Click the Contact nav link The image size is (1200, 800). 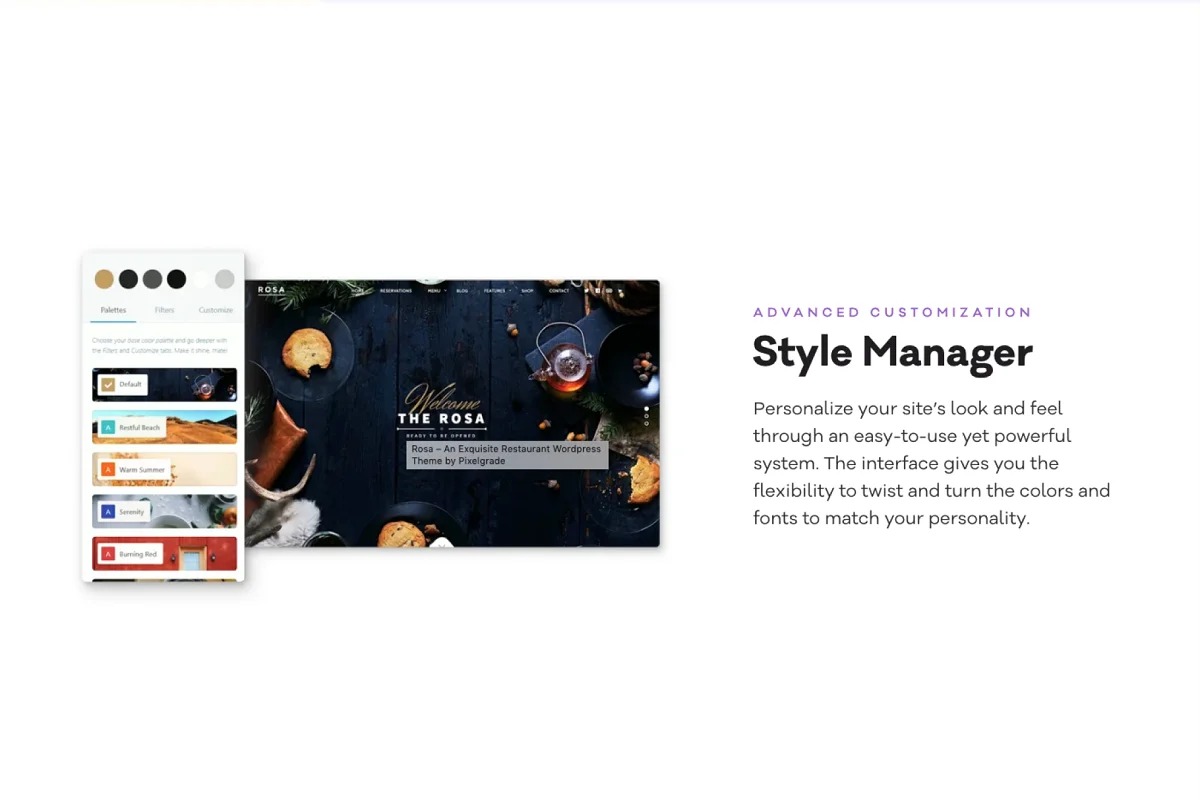tap(559, 291)
